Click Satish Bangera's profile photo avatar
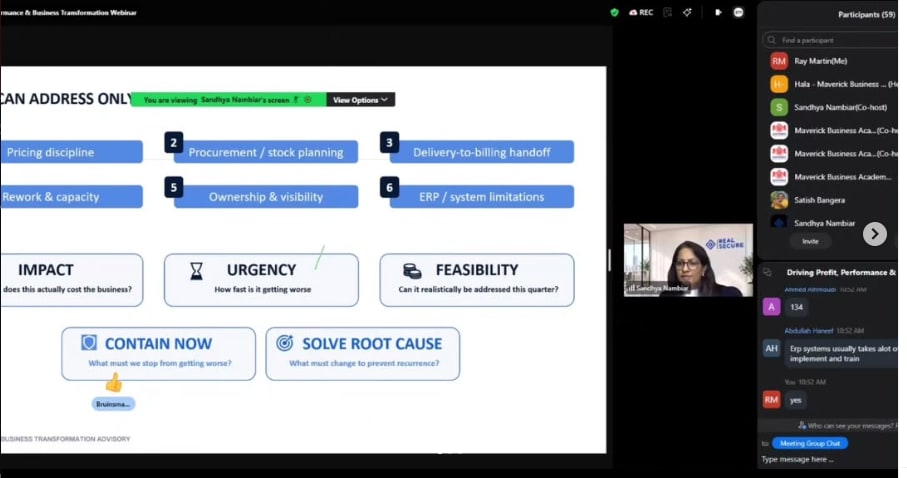 (x=779, y=200)
